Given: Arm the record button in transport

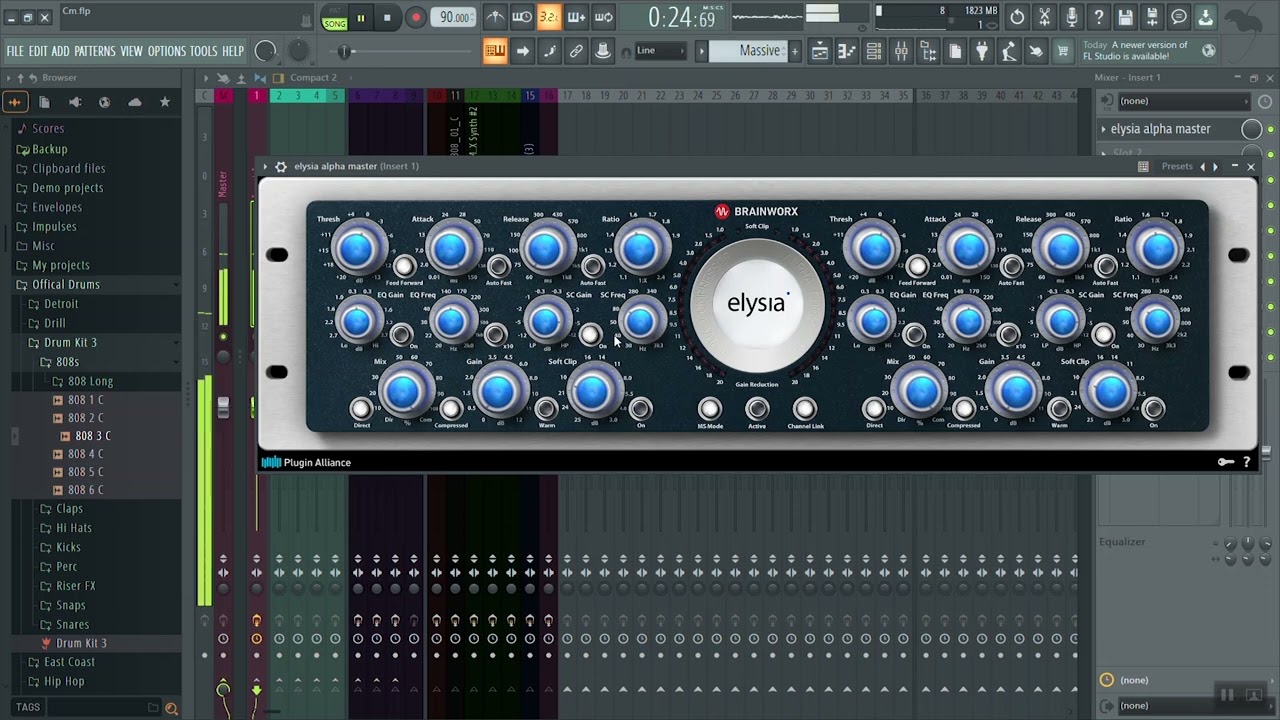Looking at the screenshot, I should (x=416, y=18).
